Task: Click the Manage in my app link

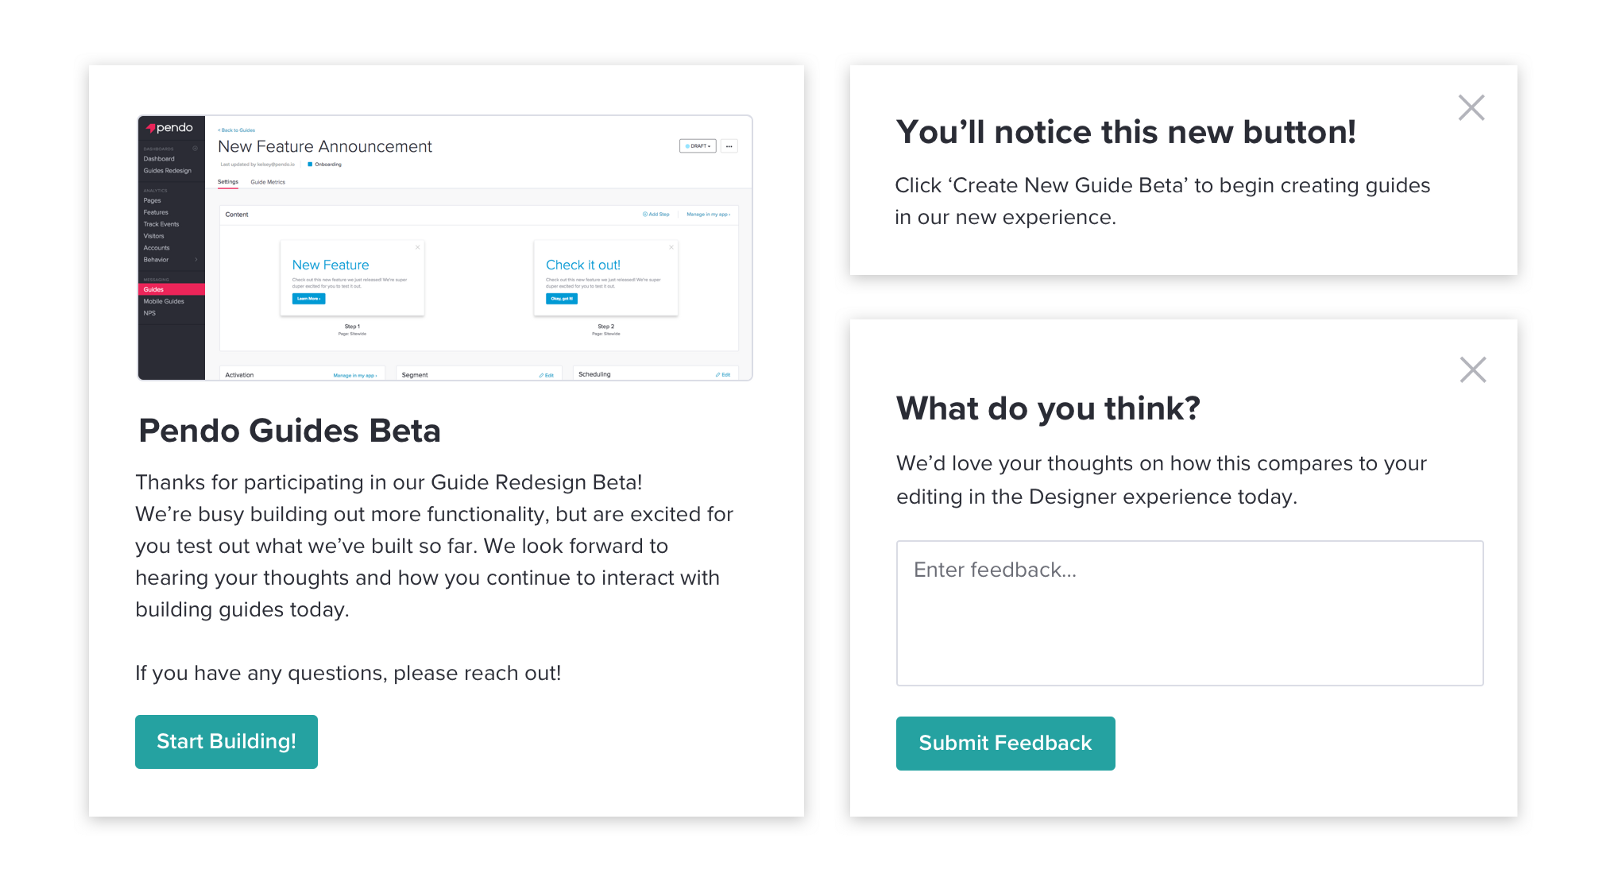Action: point(709,214)
